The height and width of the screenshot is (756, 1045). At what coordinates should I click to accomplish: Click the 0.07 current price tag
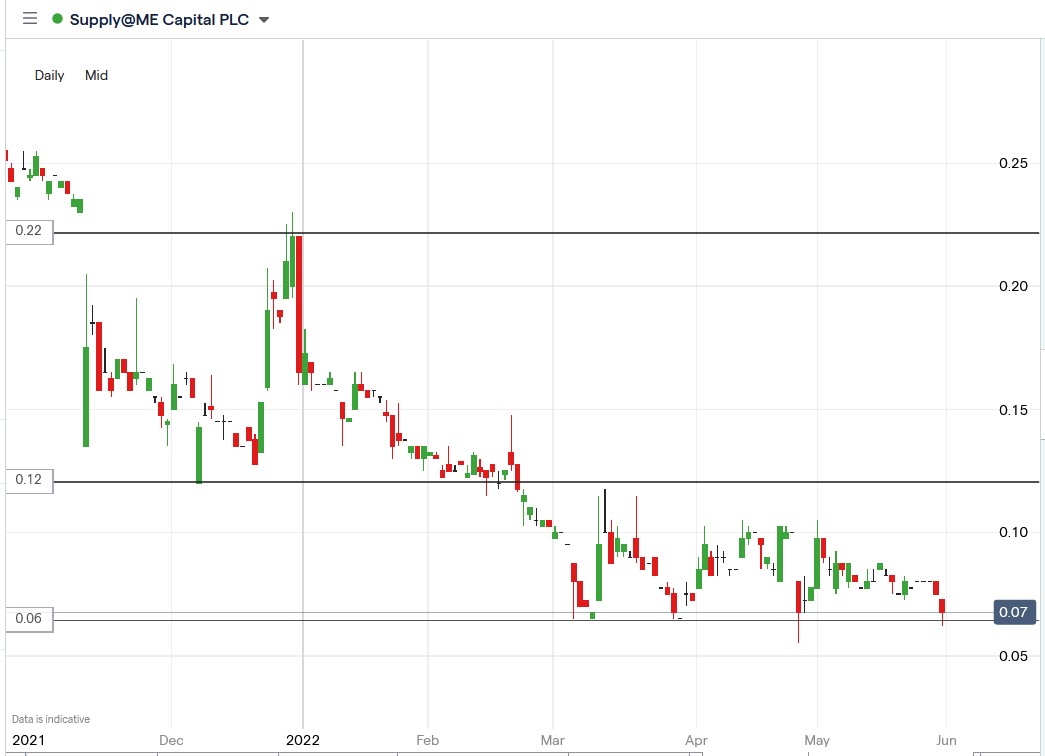(x=1014, y=613)
